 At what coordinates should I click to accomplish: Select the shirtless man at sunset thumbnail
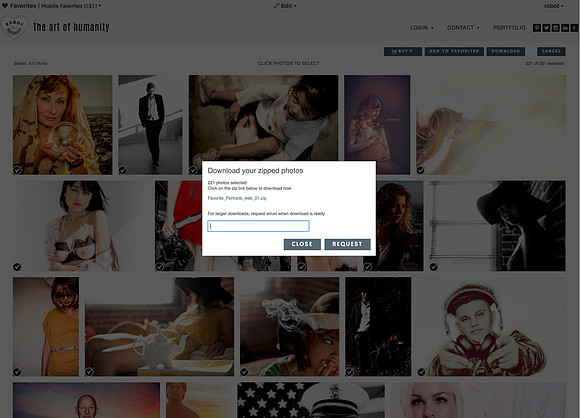tap(199, 400)
